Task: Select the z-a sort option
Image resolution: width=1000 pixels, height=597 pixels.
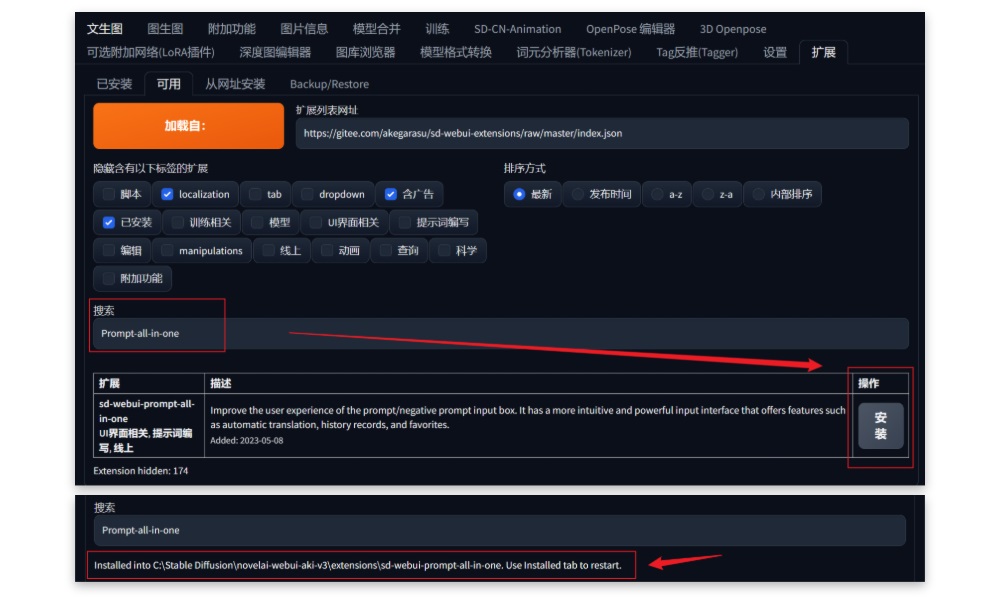Action: (x=707, y=194)
